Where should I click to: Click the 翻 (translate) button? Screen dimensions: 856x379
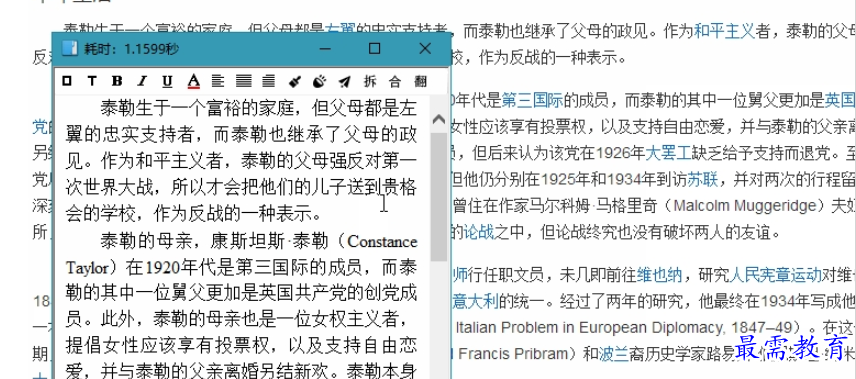(x=420, y=82)
